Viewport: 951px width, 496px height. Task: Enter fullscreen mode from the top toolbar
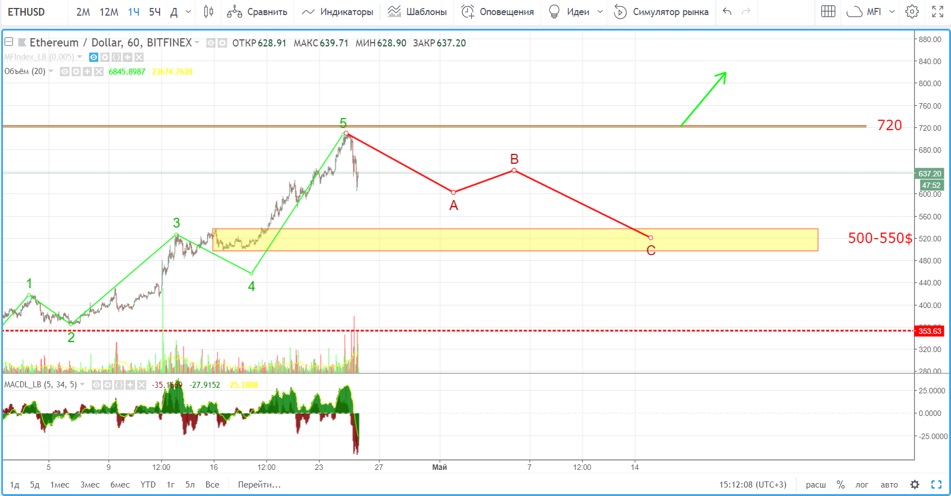point(937,12)
